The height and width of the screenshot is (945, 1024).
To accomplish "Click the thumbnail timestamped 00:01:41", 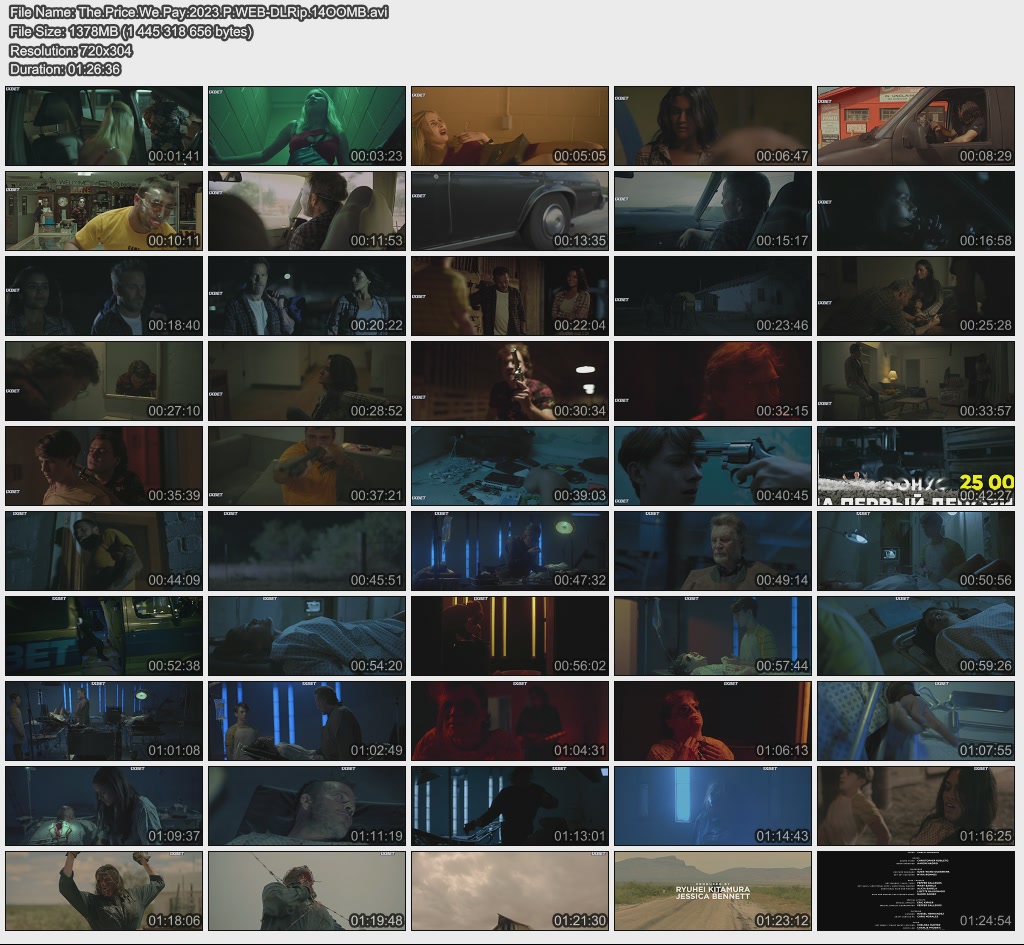I will (x=104, y=126).
